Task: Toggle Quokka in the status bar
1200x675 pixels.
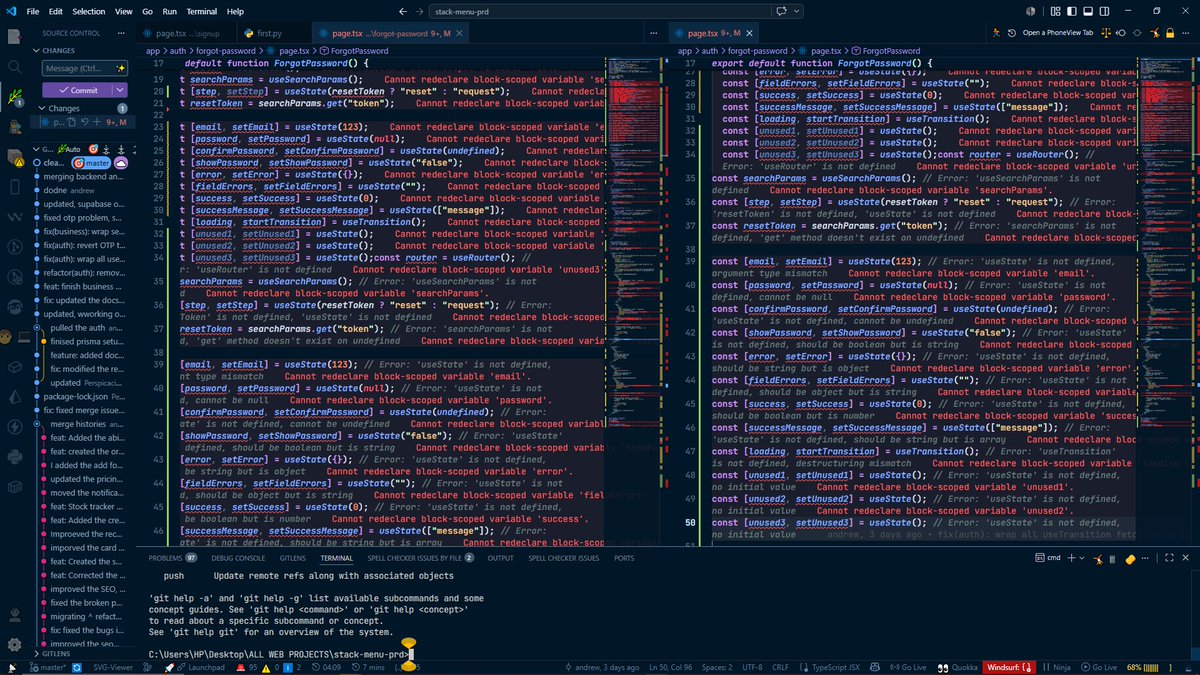Action: (957, 668)
